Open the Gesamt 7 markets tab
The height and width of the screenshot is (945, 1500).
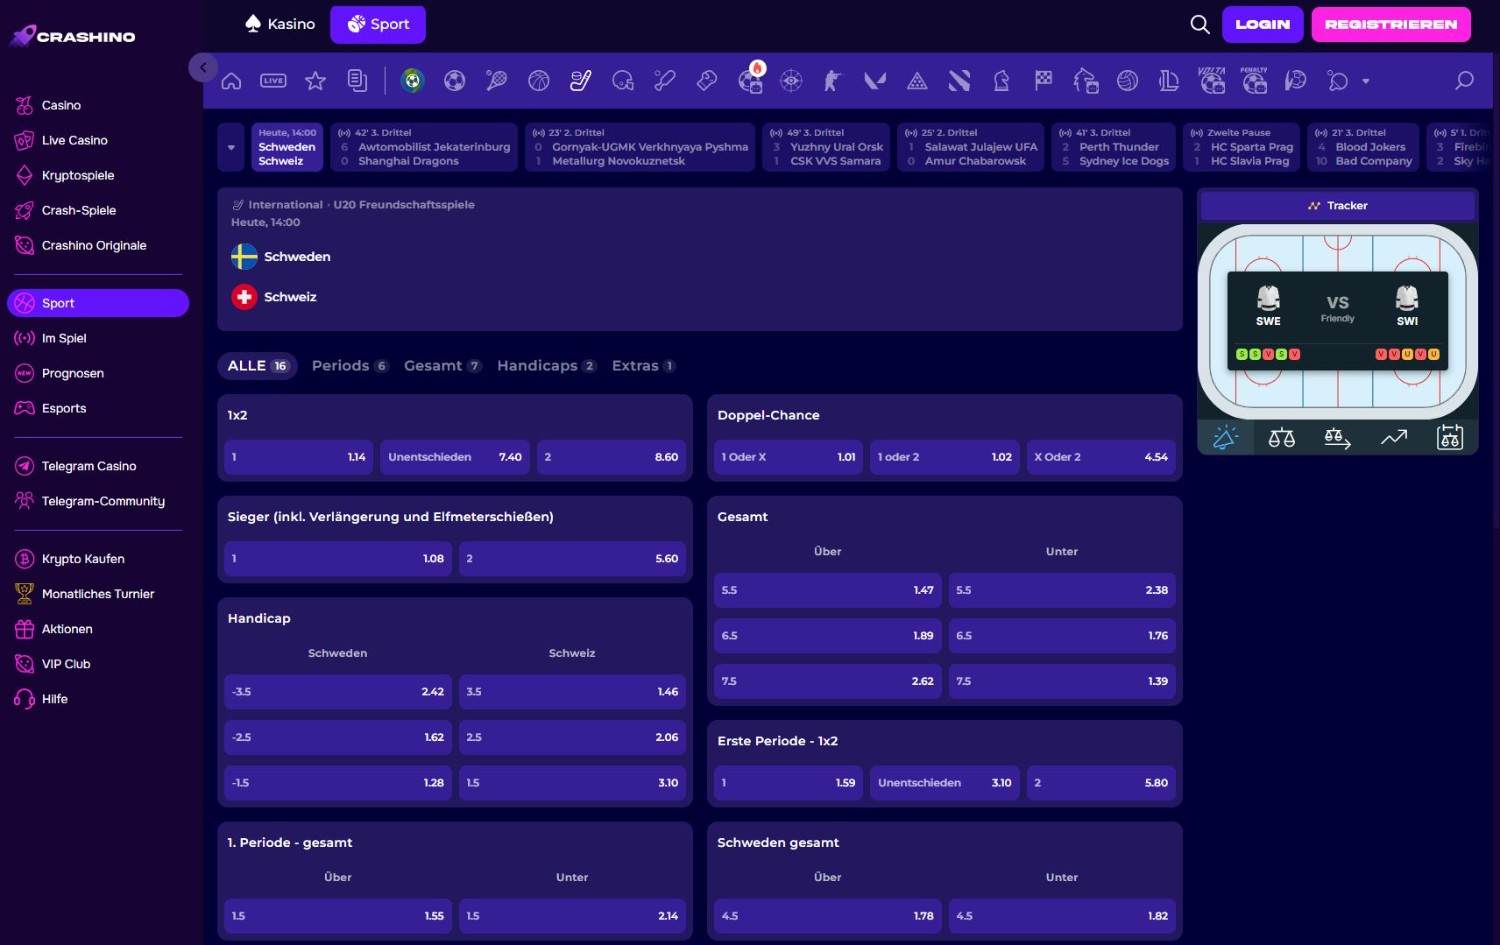coord(443,366)
